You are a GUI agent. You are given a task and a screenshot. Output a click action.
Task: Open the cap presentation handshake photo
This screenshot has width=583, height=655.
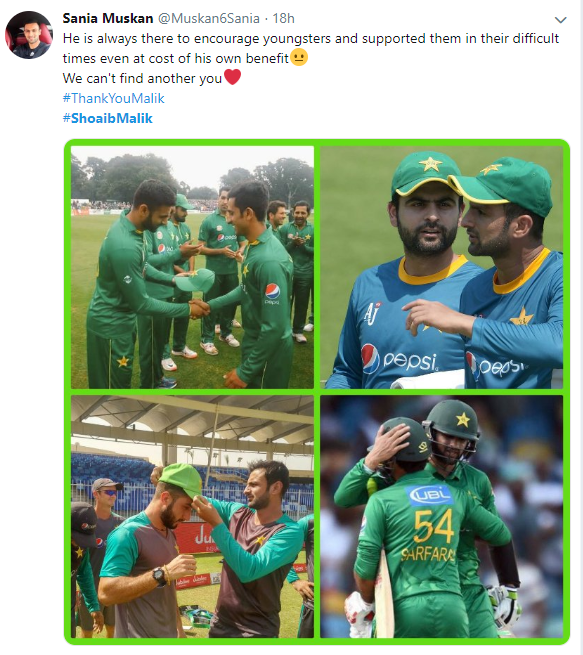[193, 267]
